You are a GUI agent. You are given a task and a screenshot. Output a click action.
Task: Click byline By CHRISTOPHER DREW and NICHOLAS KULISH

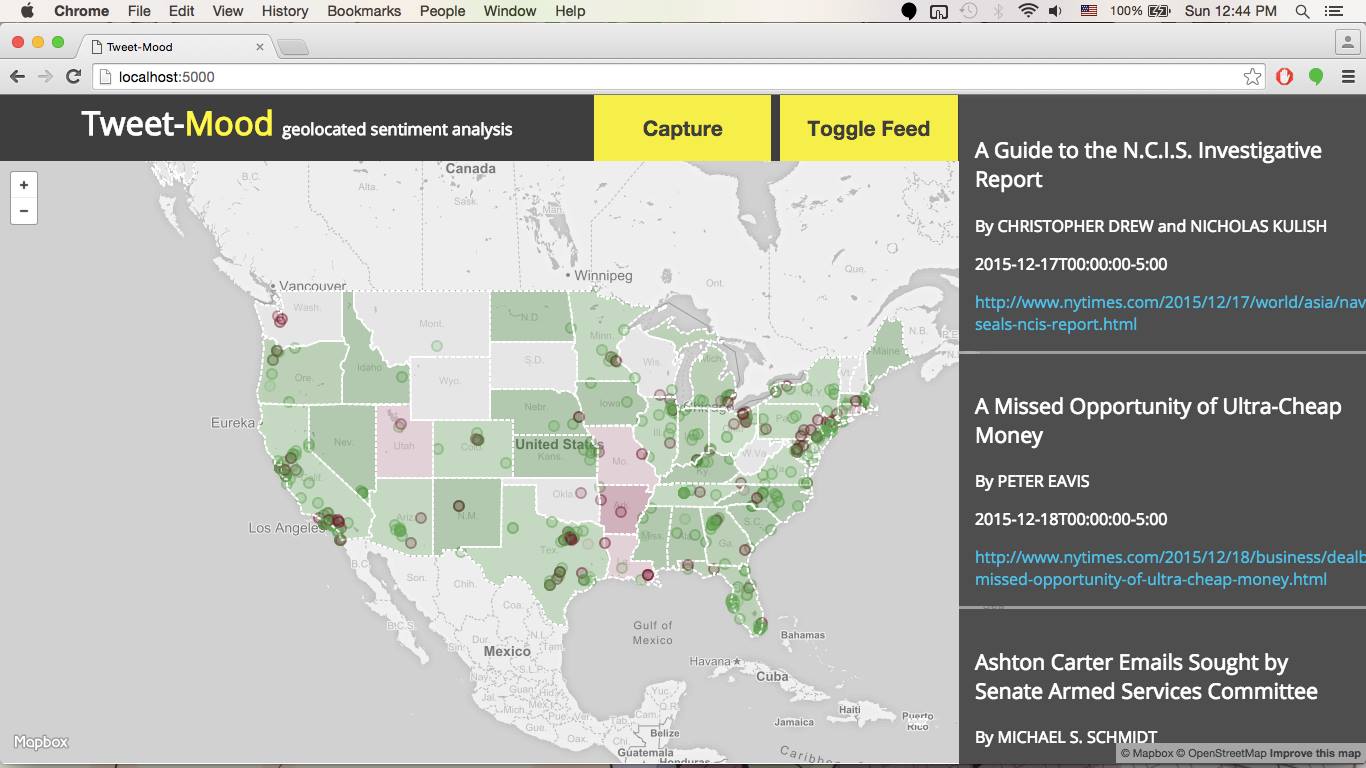(x=1151, y=226)
